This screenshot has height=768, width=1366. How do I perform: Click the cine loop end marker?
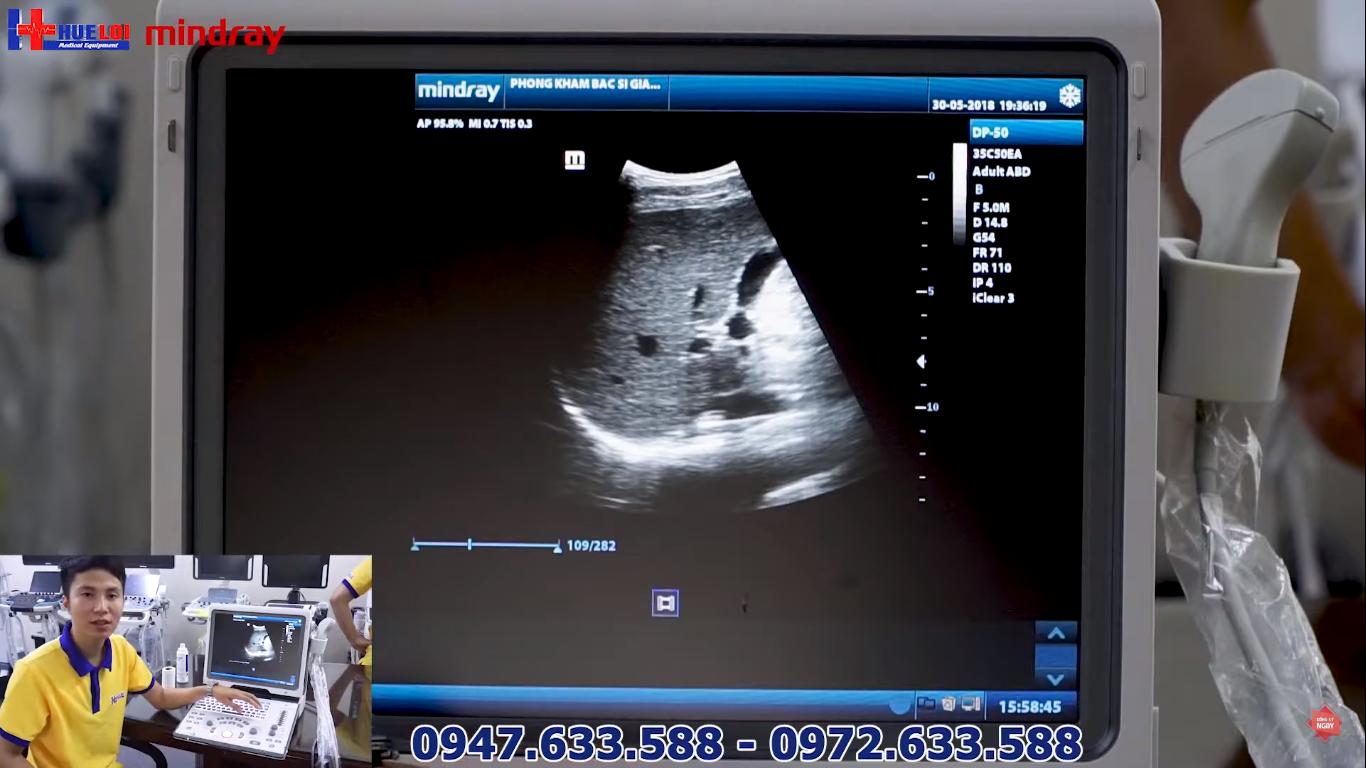(x=557, y=545)
